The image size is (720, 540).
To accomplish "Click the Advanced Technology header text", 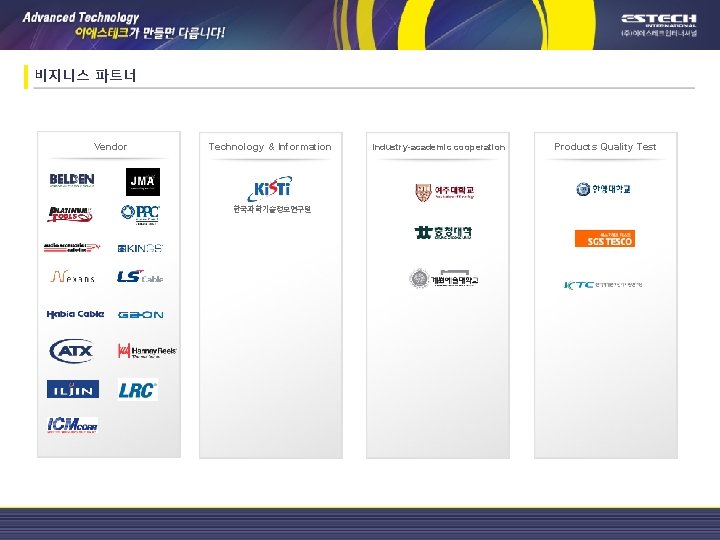I will pos(81,17).
